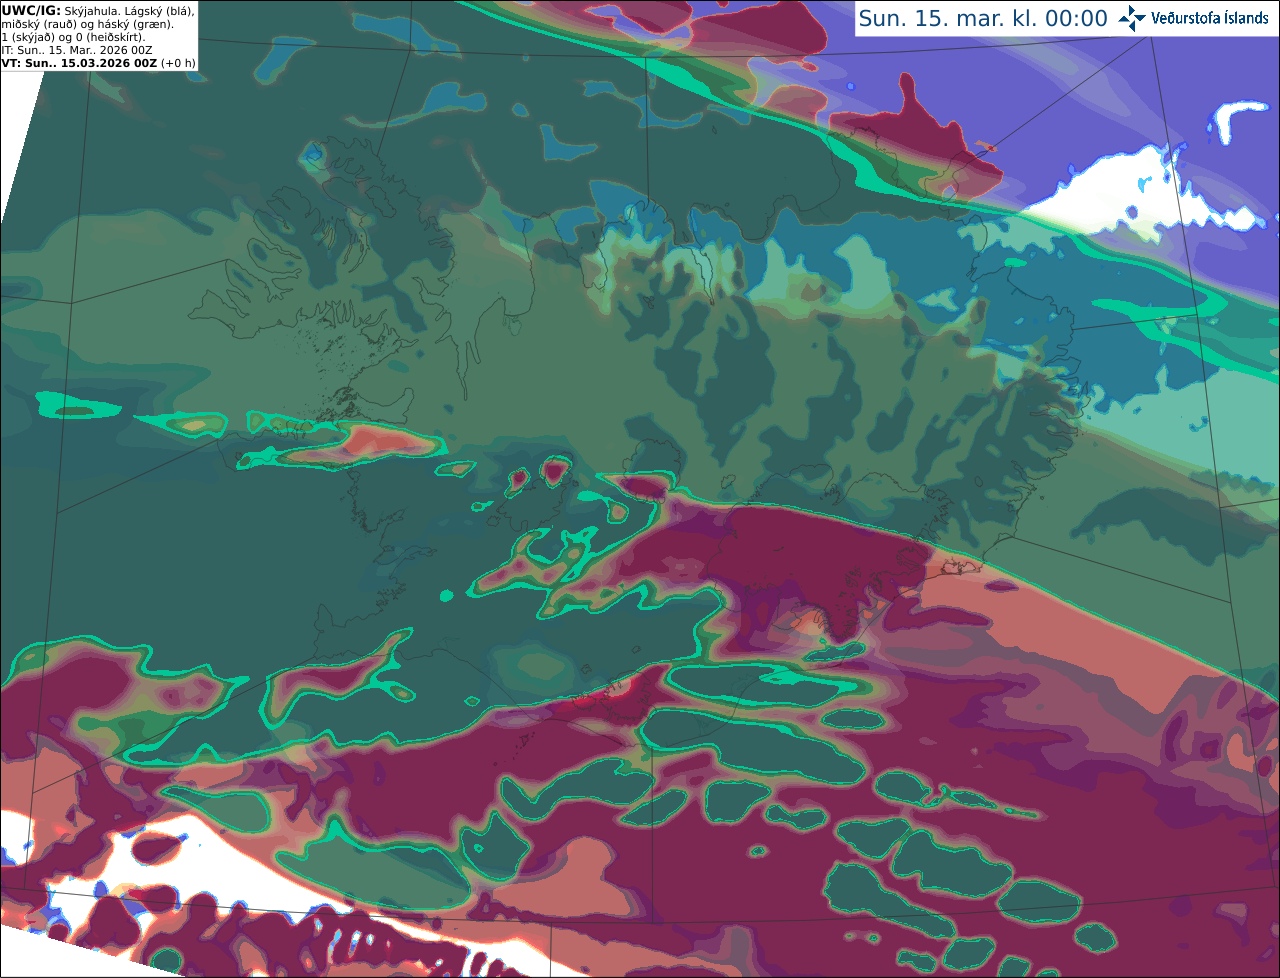Screen dimensions: 1280x978
Task: Click the 'Veðurstofa Íslands' name text
Action: pos(1210,18)
